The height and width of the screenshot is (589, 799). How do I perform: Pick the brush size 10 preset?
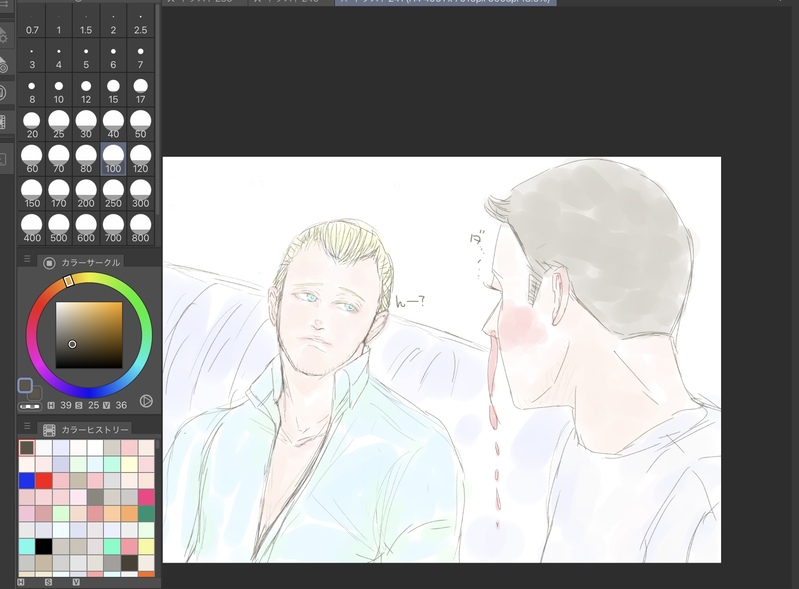coord(59,91)
